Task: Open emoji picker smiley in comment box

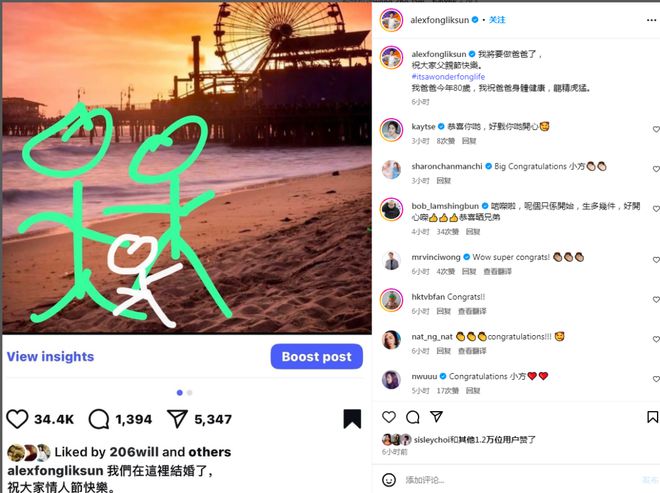Action: (x=389, y=480)
